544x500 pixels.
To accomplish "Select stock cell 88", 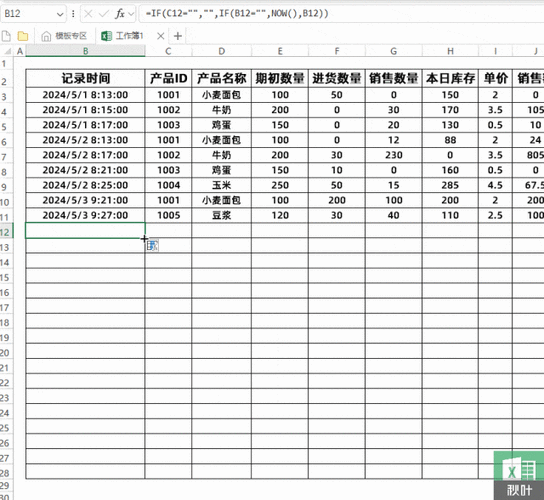I will pos(450,140).
